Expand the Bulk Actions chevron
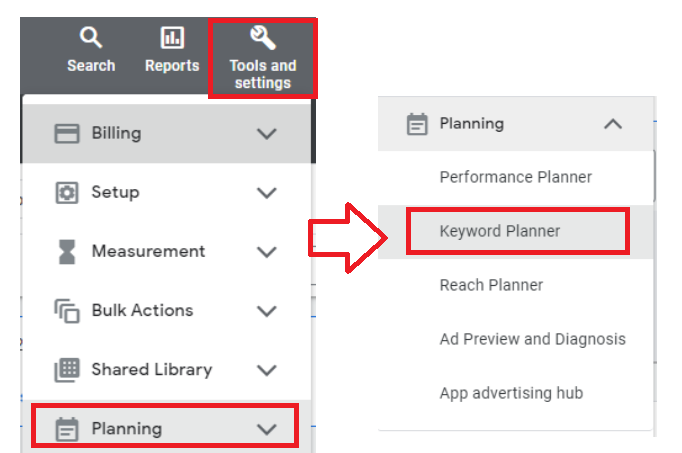The width and height of the screenshot is (682, 453). click(x=267, y=311)
